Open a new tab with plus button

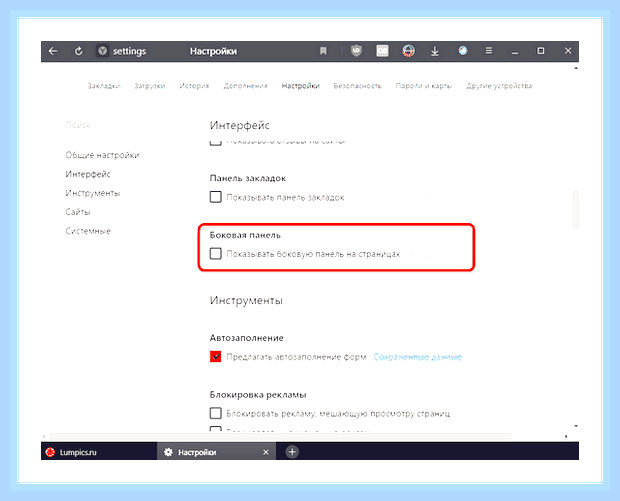[x=292, y=452]
